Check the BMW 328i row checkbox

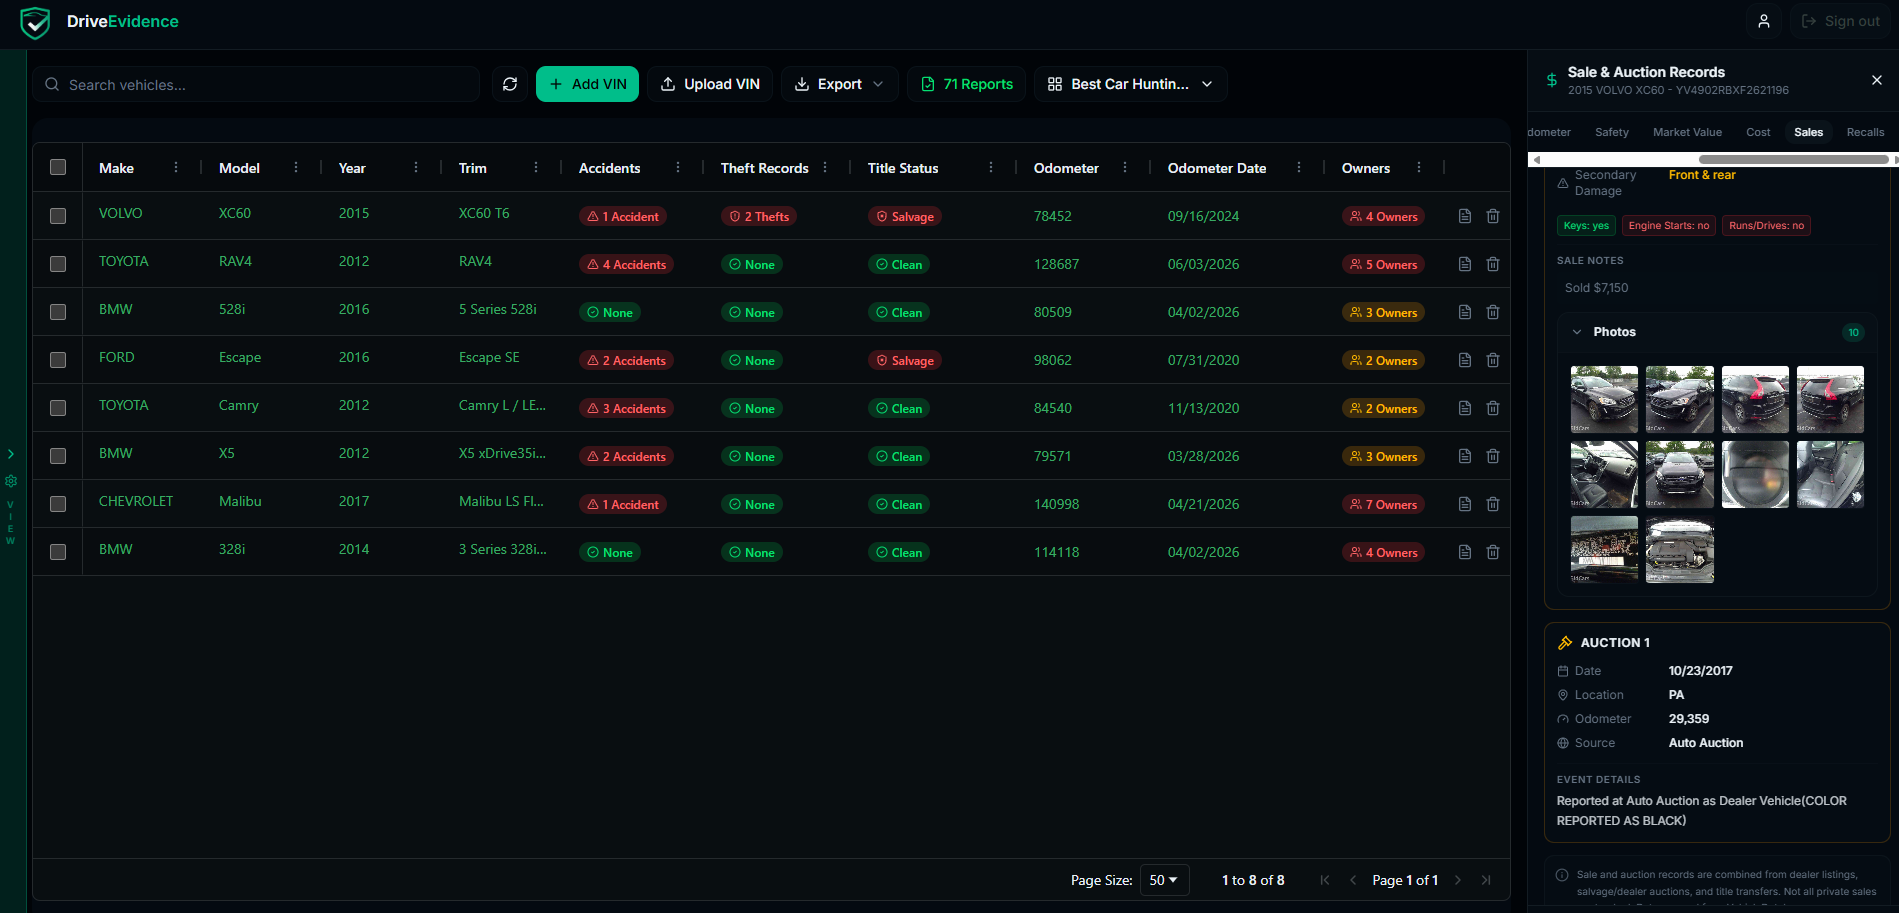58,552
